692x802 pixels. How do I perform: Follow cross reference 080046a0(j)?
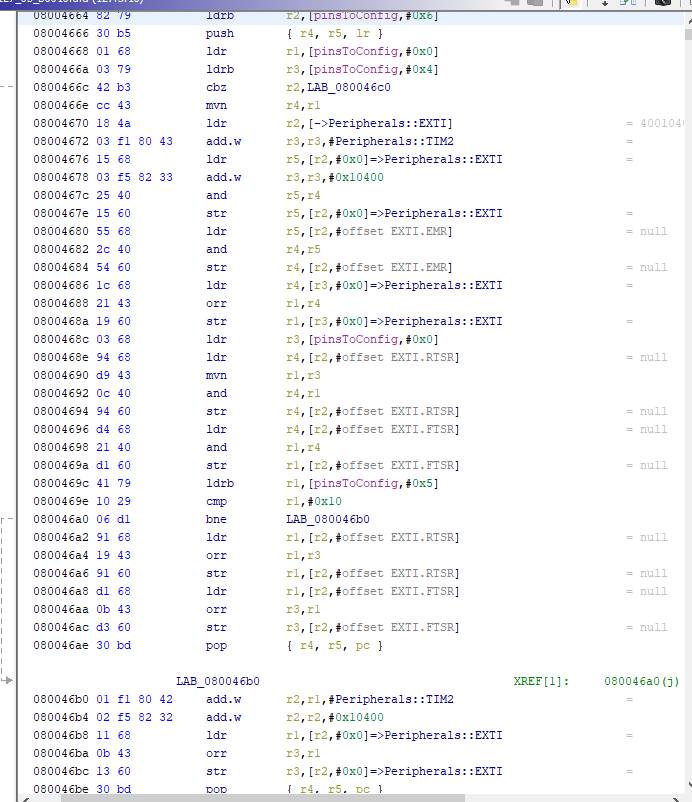point(642,681)
